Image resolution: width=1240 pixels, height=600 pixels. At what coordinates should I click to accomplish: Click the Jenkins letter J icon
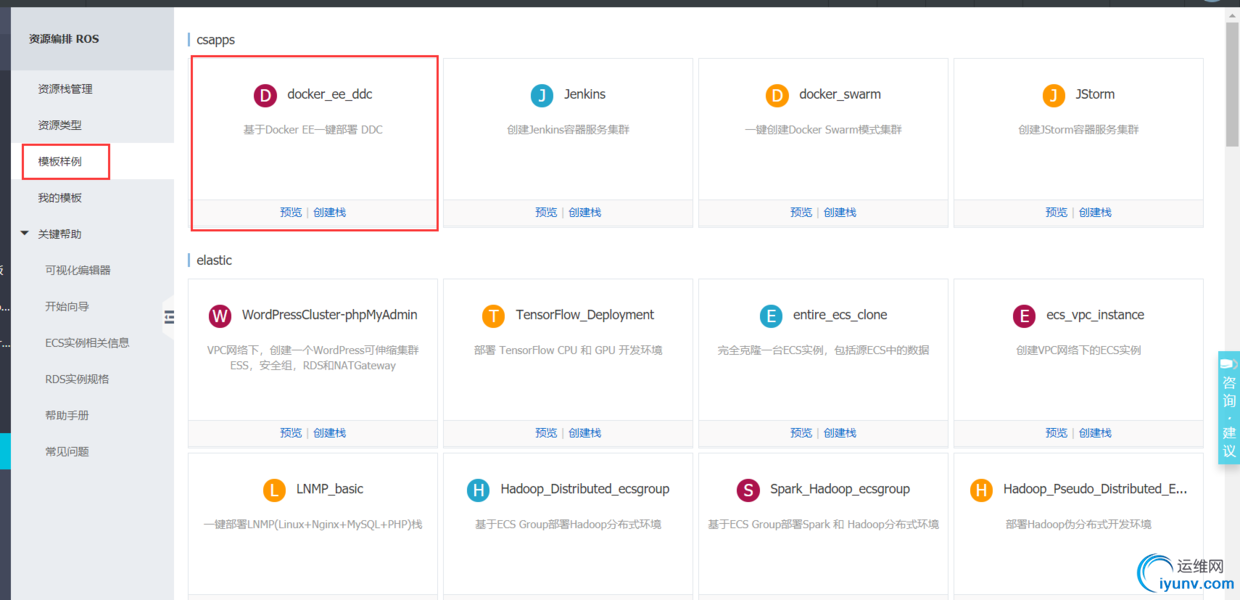click(542, 95)
